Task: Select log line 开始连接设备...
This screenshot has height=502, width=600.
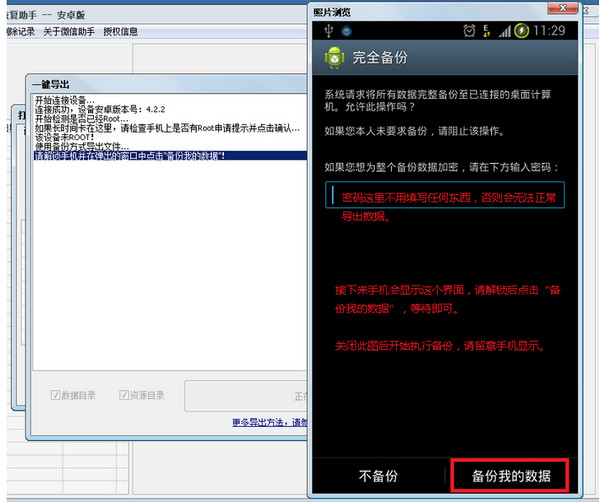Action: tap(65, 100)
